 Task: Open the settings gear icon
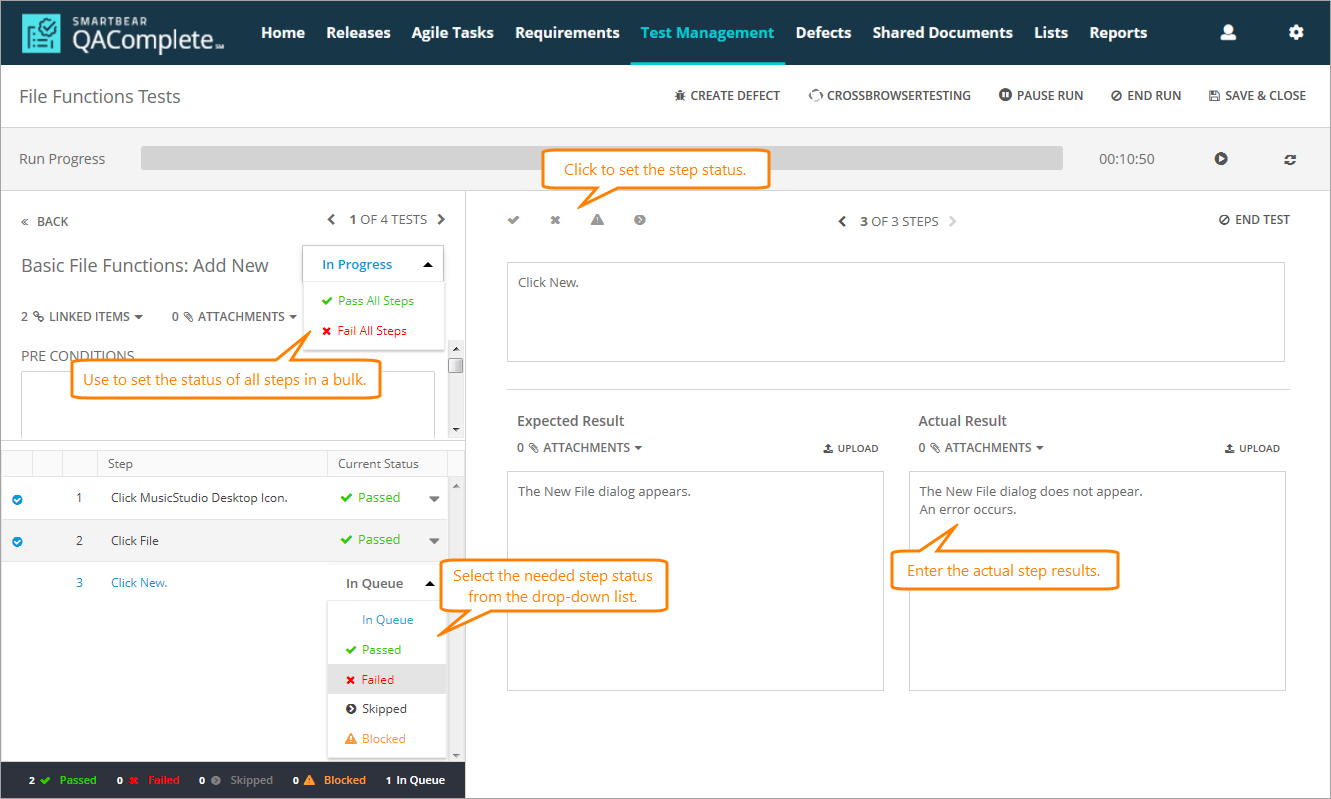pyautogui.click(x=1296, y=33)
